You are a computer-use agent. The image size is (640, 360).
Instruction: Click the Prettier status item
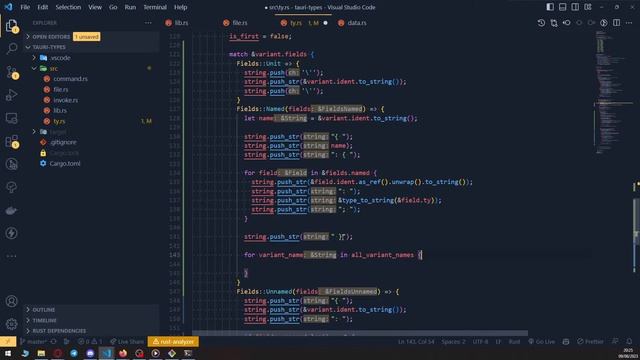[x=590, y=342]
